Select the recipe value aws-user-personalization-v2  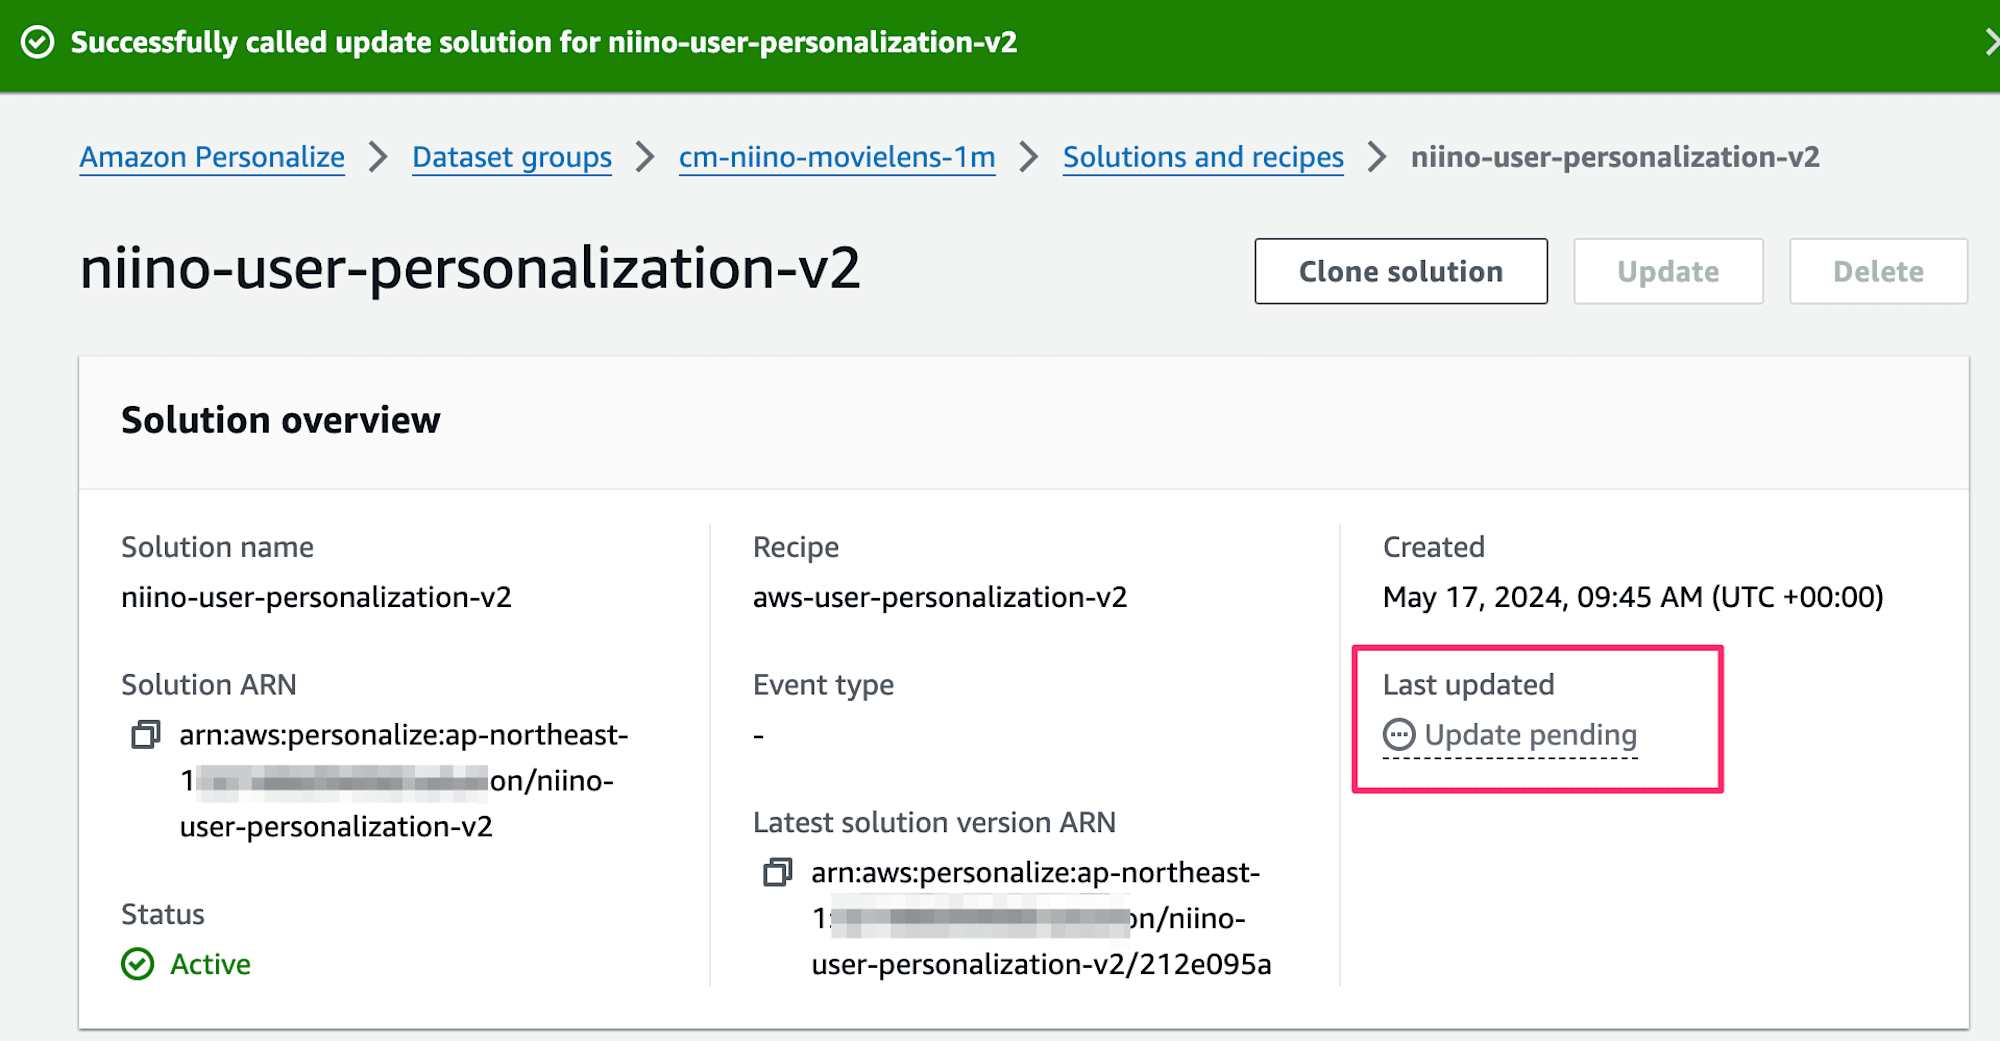coord(940,597)
